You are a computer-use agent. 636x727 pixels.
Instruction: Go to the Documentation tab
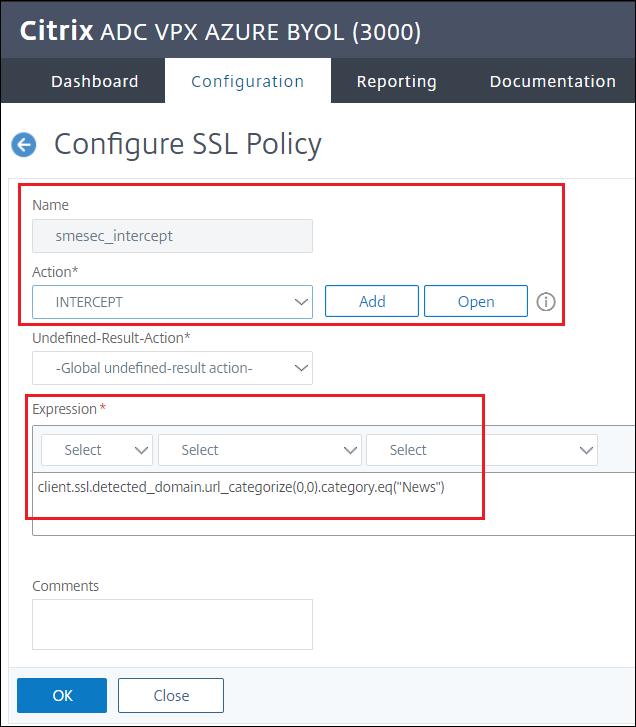coord(552,82)
